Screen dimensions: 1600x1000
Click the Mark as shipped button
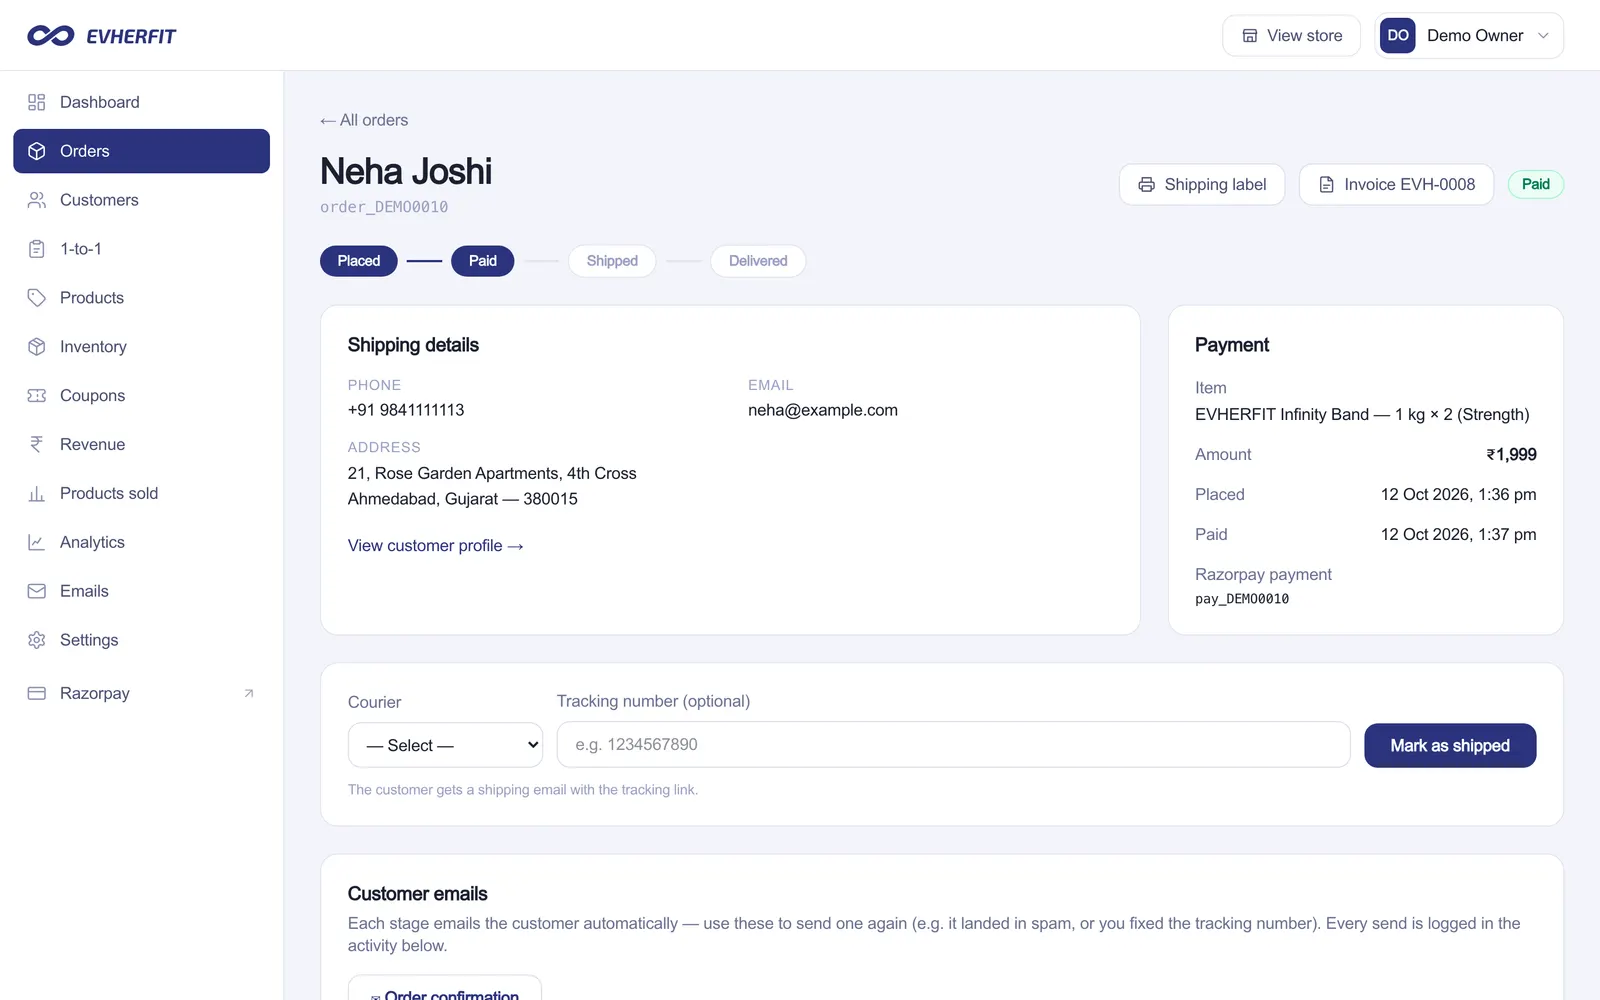pyautogui.click(x=1450, y=746)
